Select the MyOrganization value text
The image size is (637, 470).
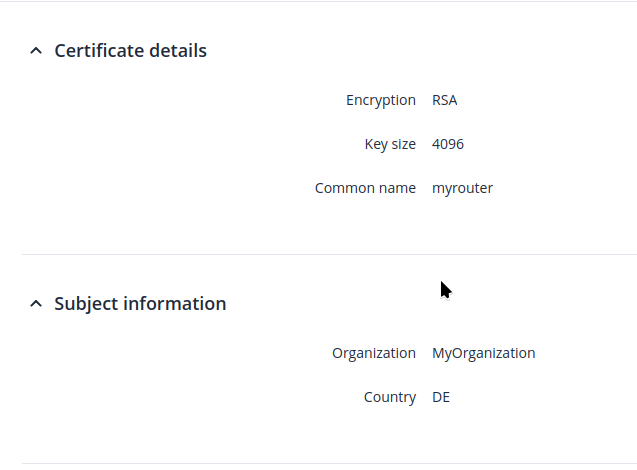483,353
